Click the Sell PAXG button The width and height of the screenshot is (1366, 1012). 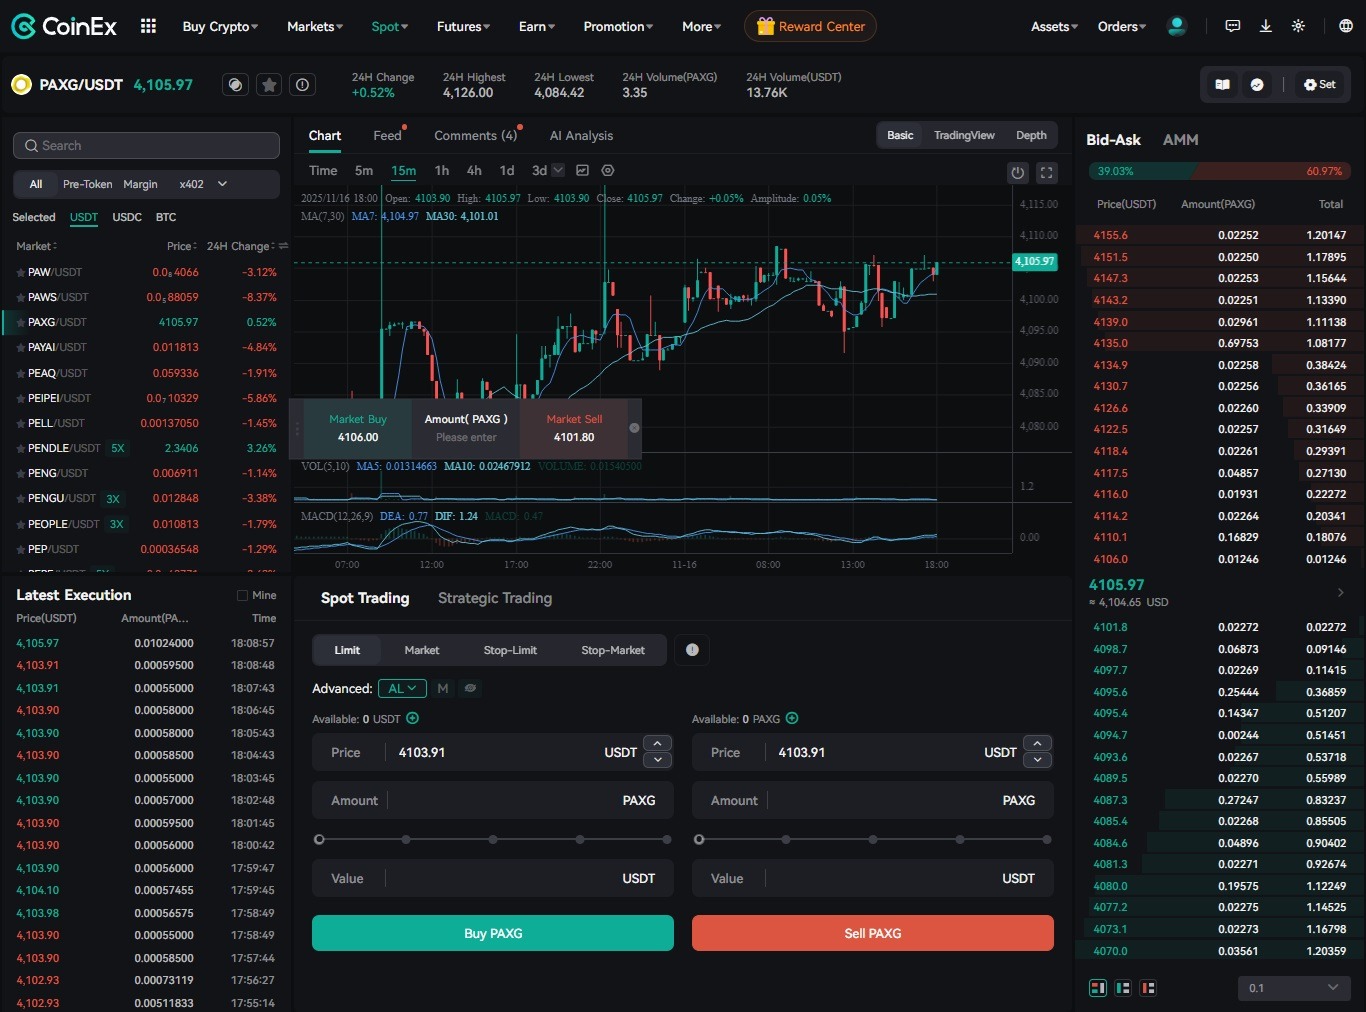872,932
